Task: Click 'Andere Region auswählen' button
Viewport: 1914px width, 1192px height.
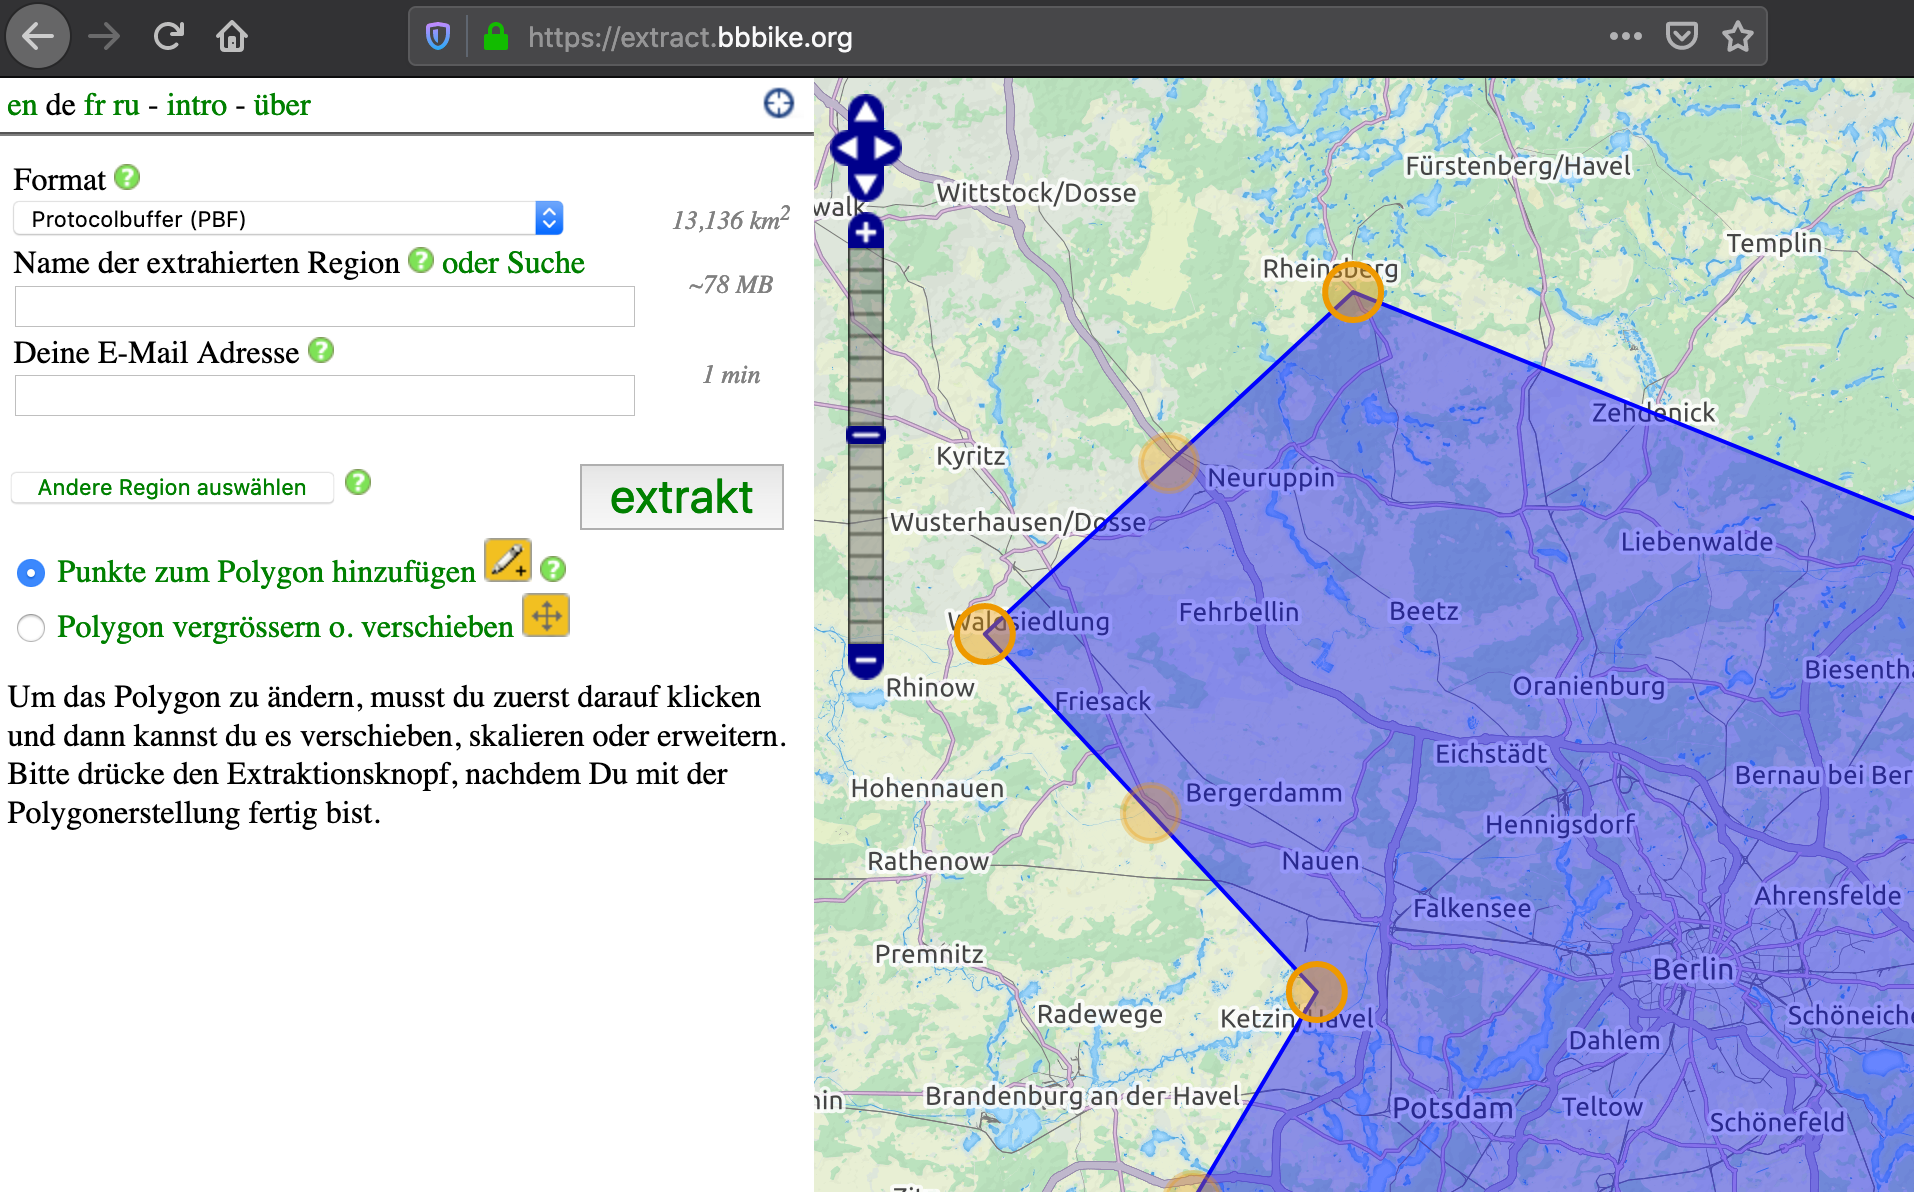Action: pyautogui.click(x=172, y=488)
